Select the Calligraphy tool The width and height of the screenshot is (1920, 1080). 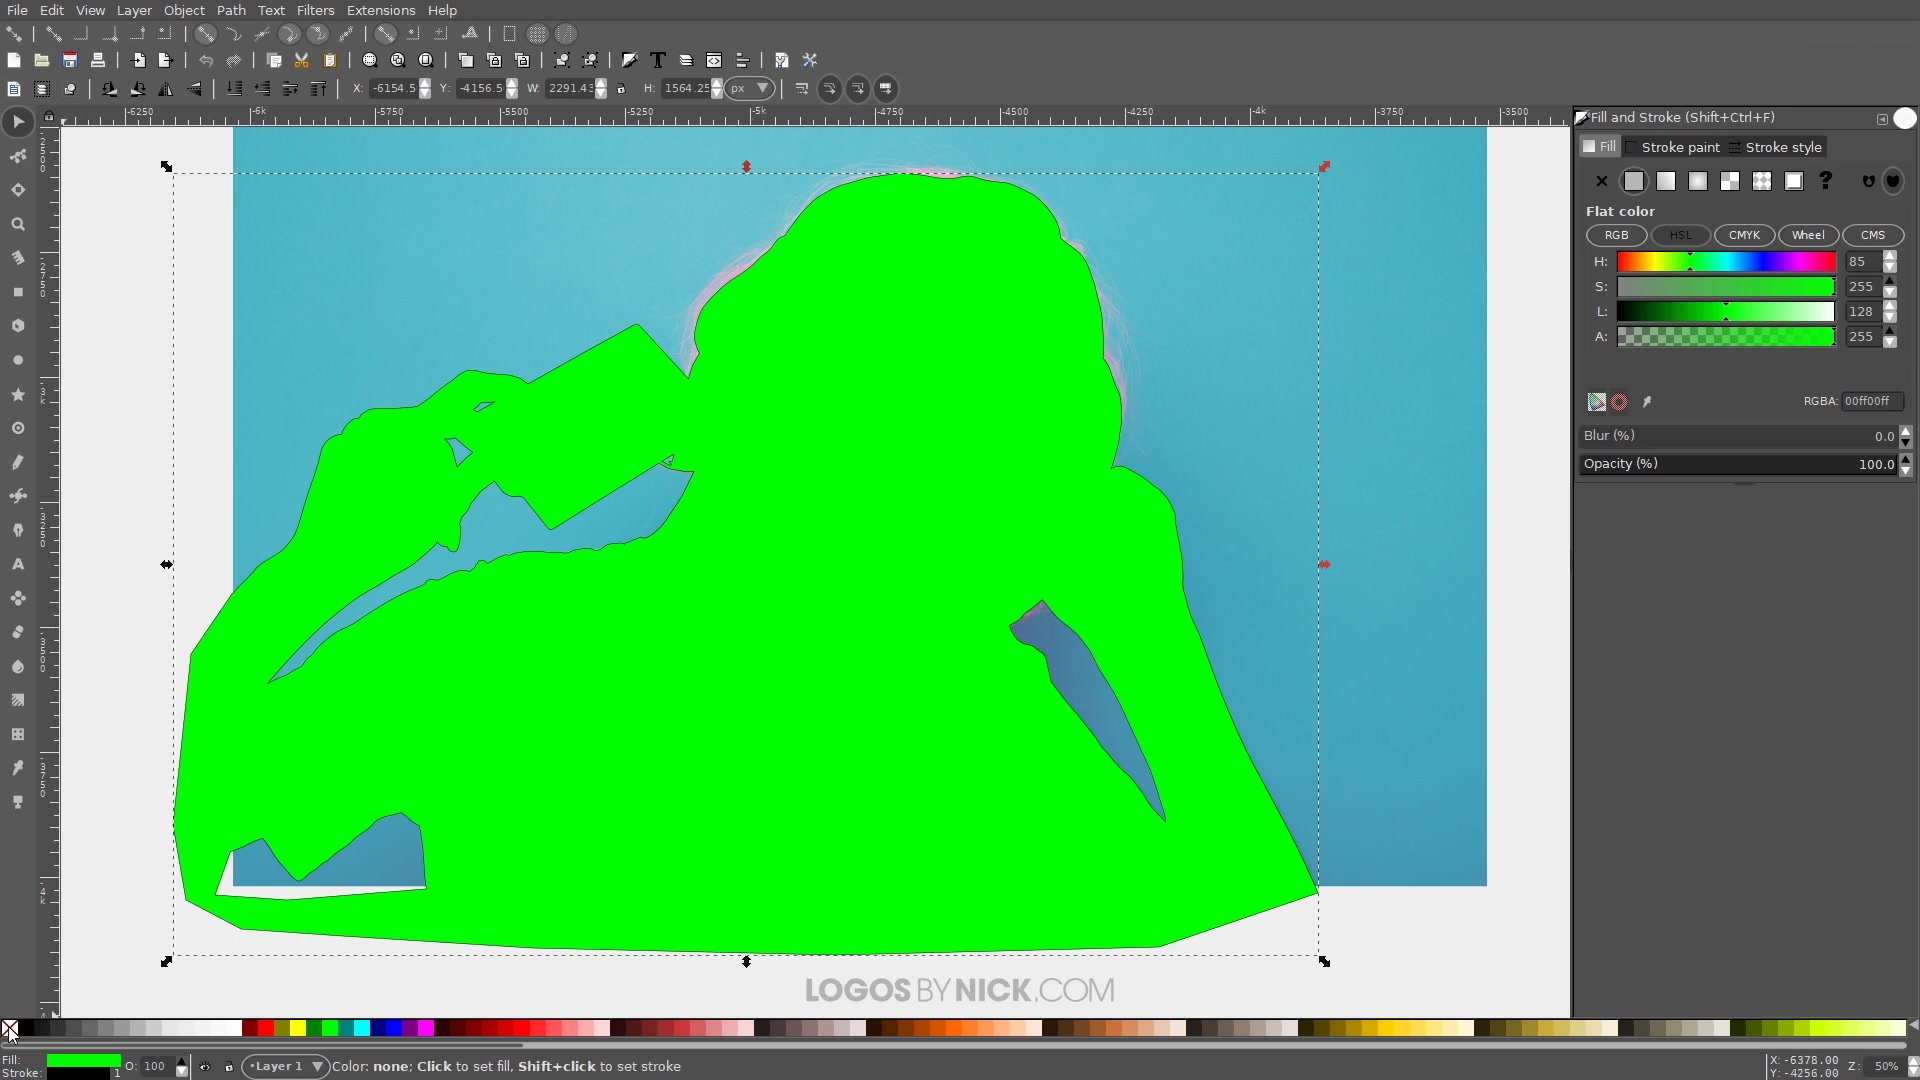(x=18, y=530)
